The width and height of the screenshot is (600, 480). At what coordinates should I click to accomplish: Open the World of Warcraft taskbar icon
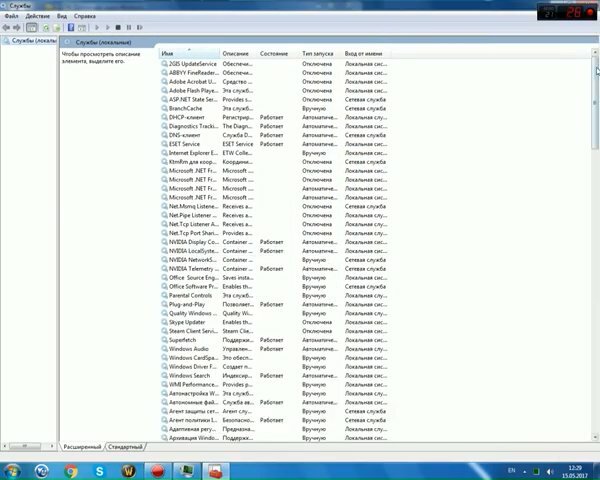coord(129,471)
